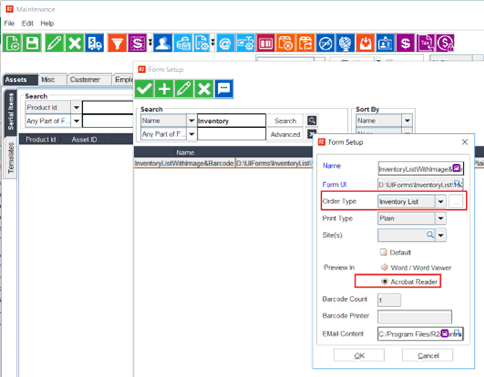This screenshot has height=377, width=484.
Task: Open the Name search field dropdown in Form Setup
Action: click(x=192, y=121)
